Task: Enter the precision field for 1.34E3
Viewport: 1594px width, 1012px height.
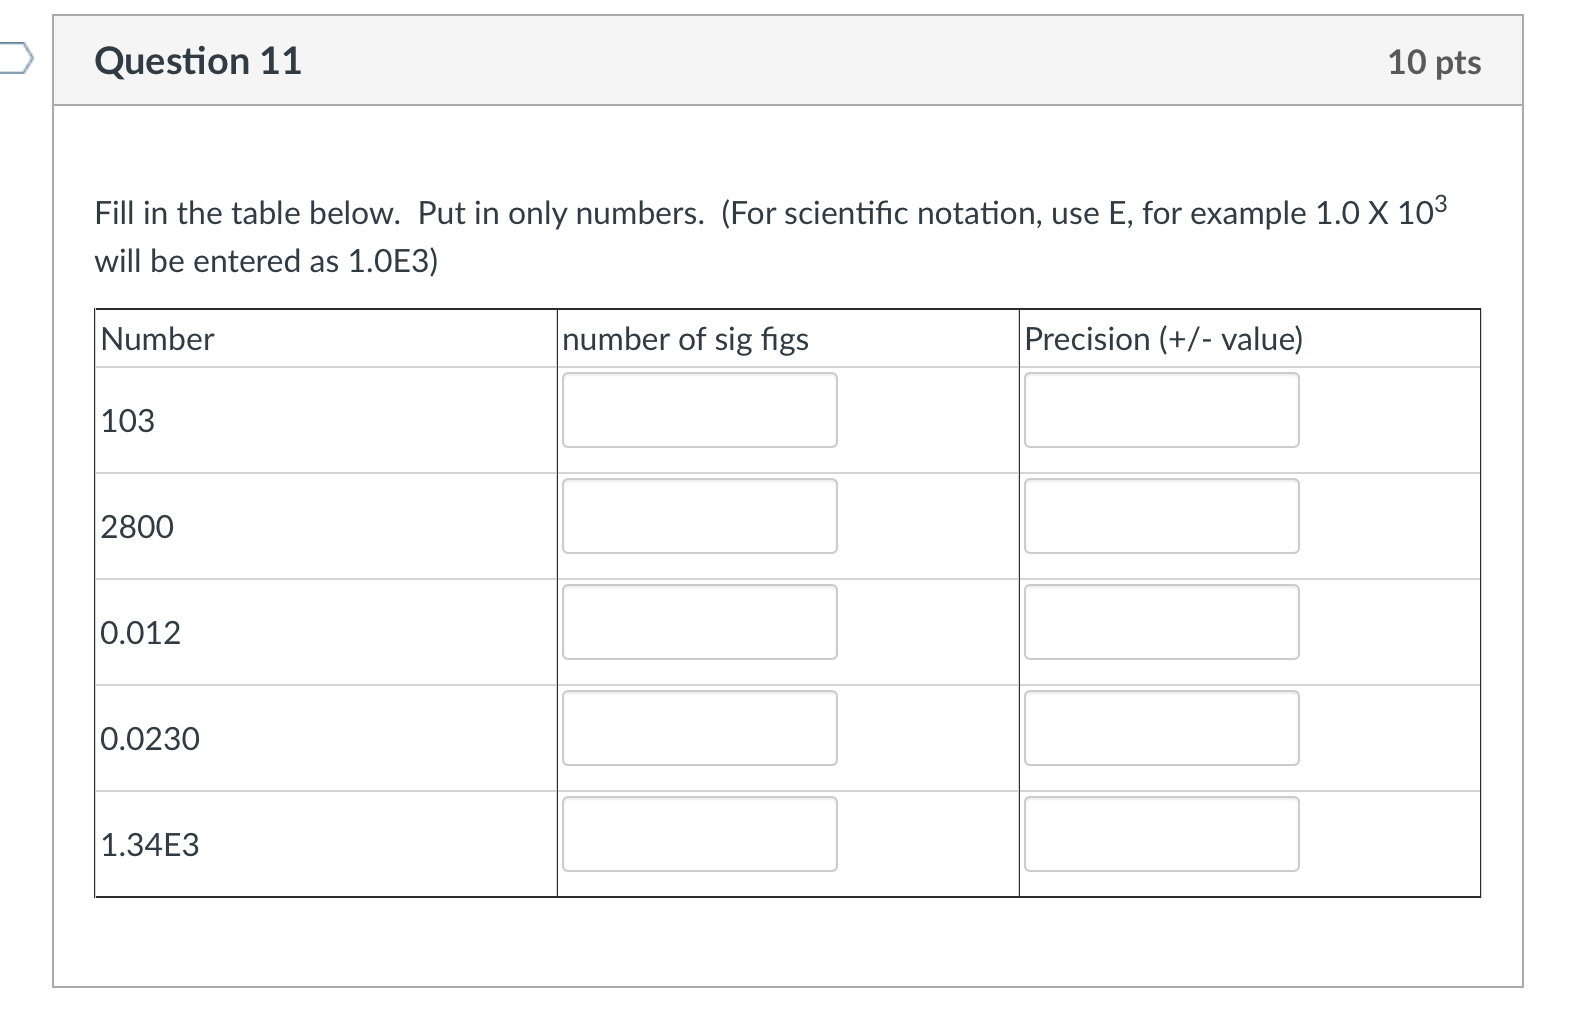Action: point(1161,834)
